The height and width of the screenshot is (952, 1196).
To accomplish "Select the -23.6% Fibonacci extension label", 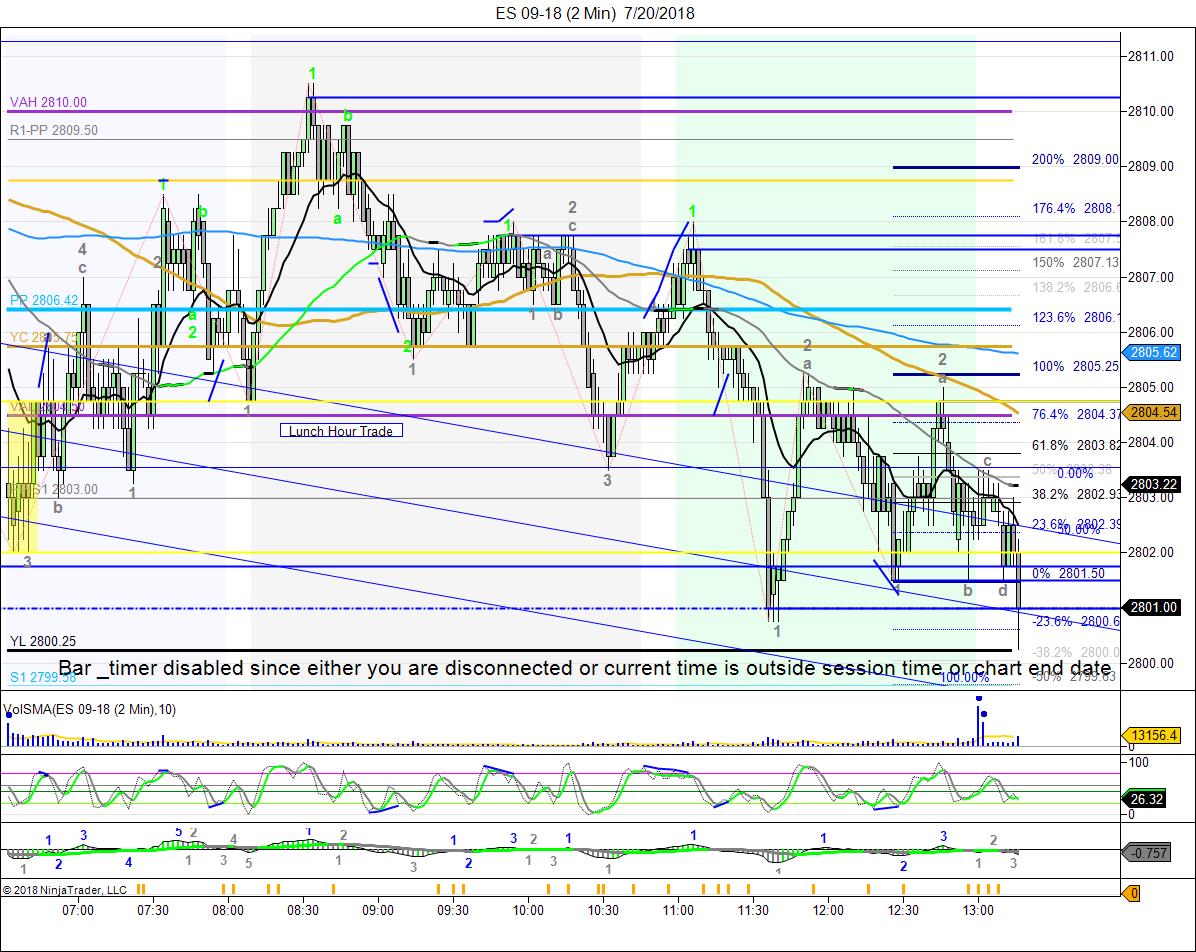I will click(x=1075, y=622).
